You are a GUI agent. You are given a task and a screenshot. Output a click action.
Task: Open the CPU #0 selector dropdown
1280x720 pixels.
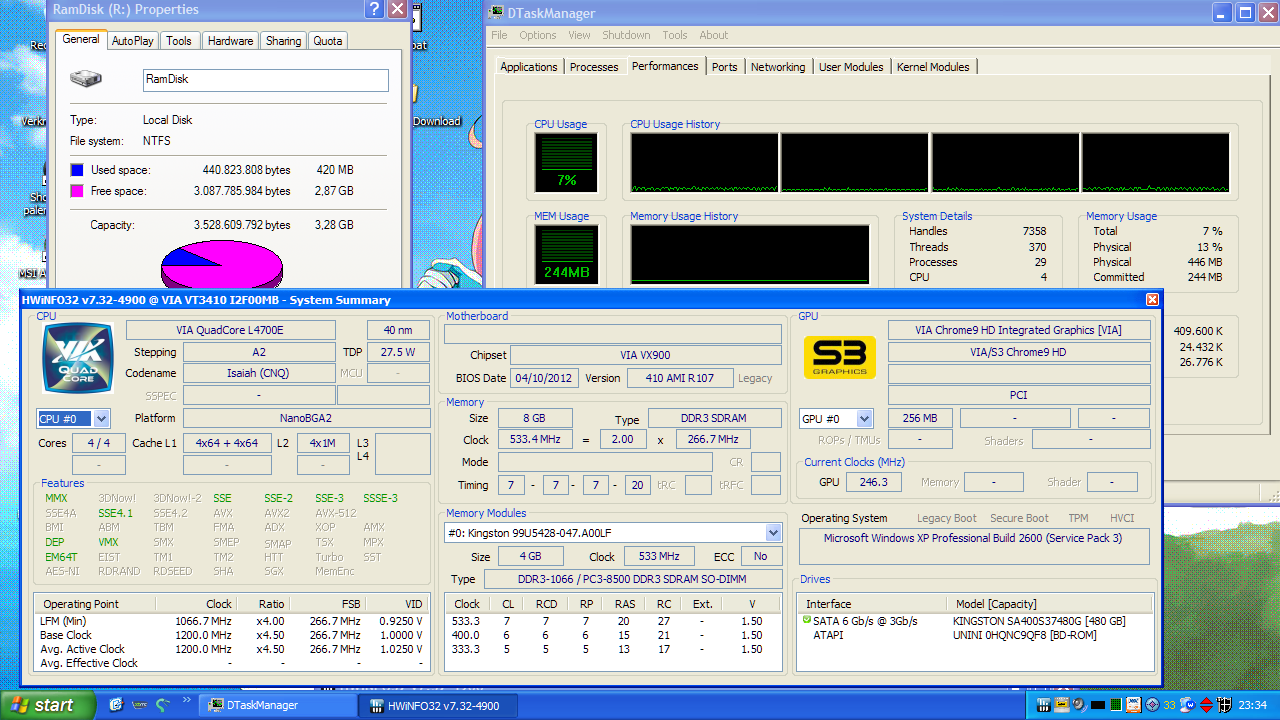pyautogui.click(x=102, y=419)
